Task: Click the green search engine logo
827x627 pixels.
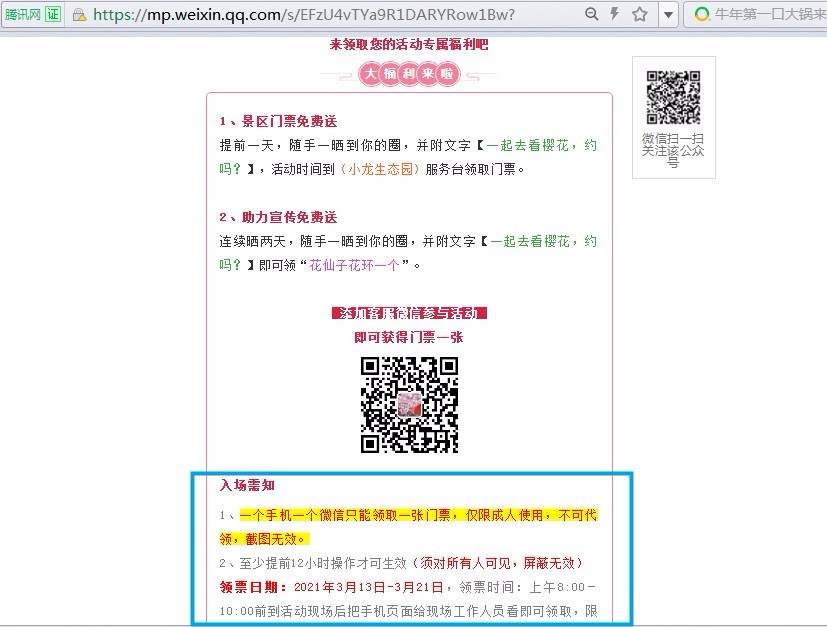Action: click(x=702, y=14)
